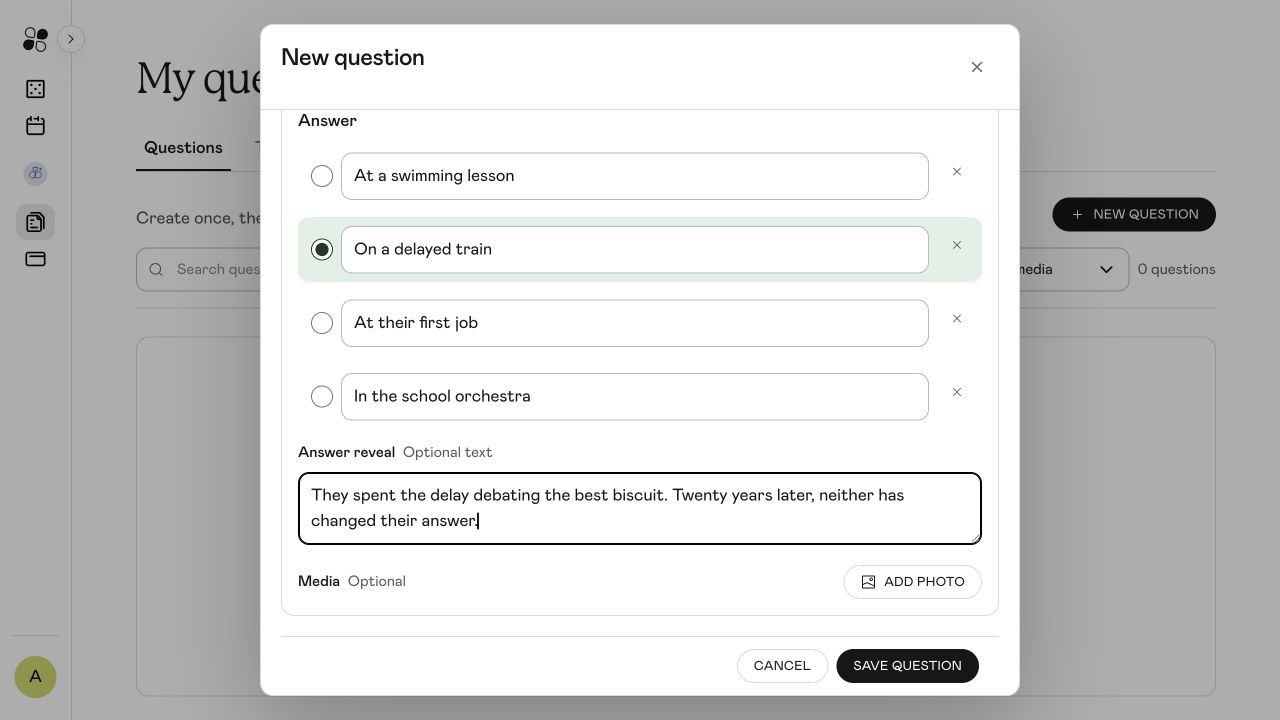Image resolution: width=1280 pixels, height=720 pixels.
Task: Click the wedding rings icon in the sidebar
Action: pyautogui.click(x=35, y=174)
